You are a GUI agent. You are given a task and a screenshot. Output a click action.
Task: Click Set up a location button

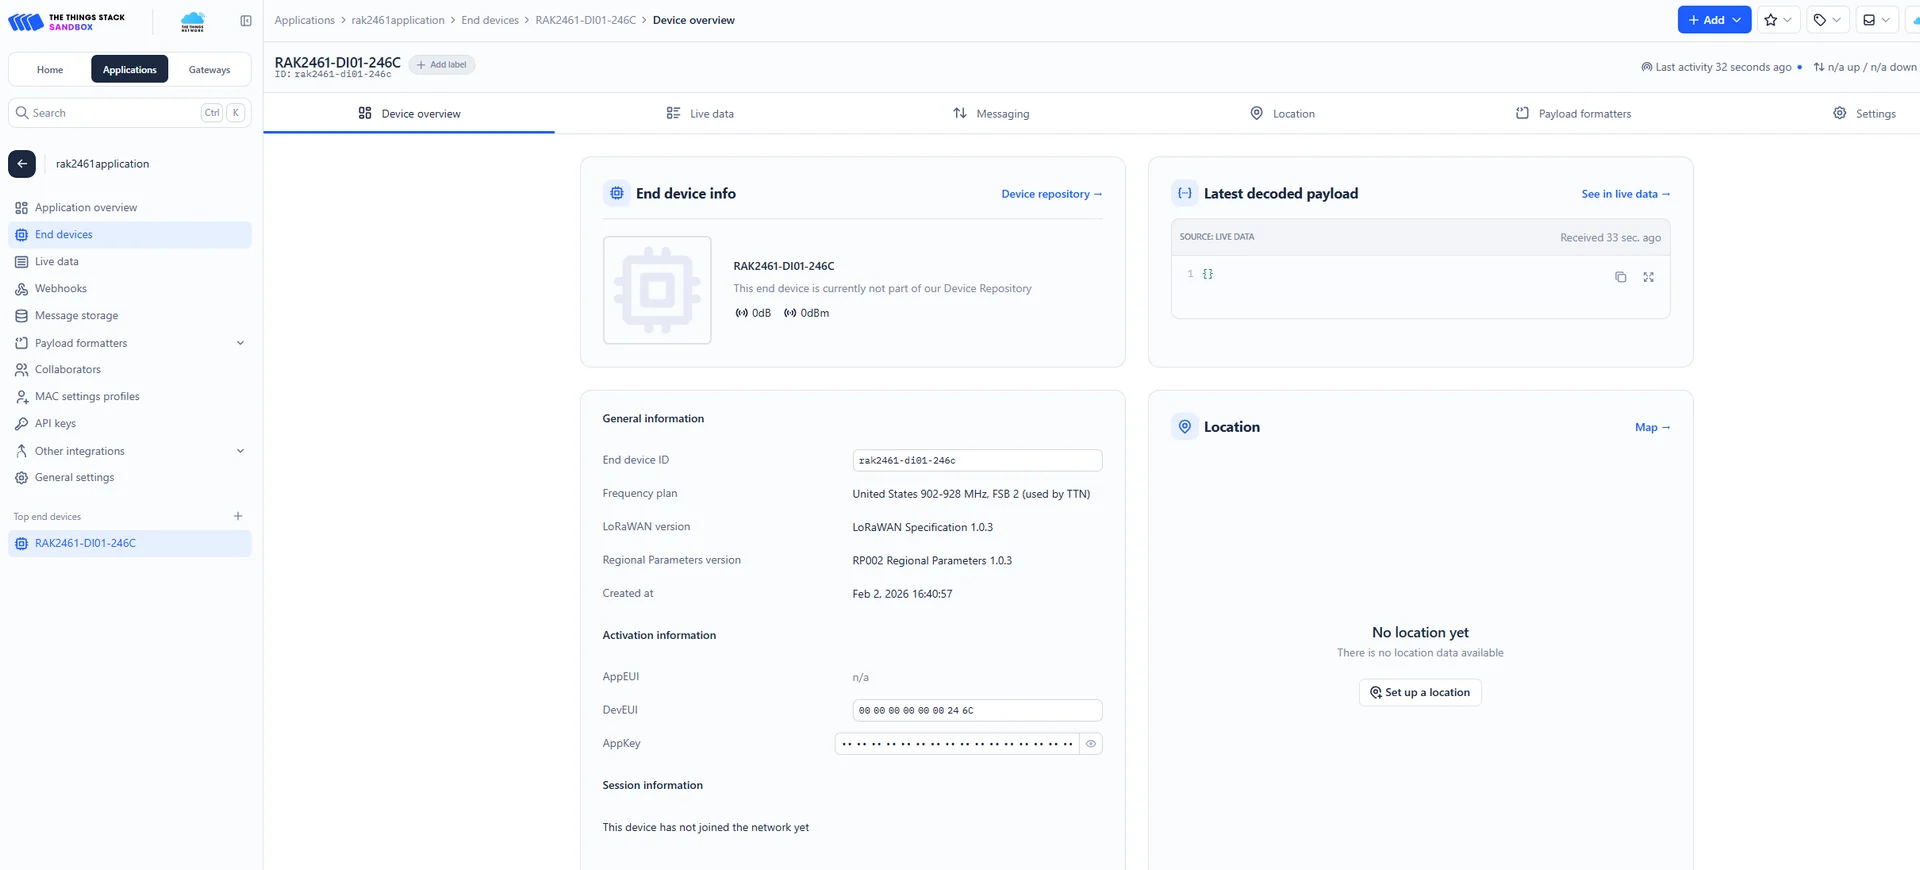[x=1420, y=693]
